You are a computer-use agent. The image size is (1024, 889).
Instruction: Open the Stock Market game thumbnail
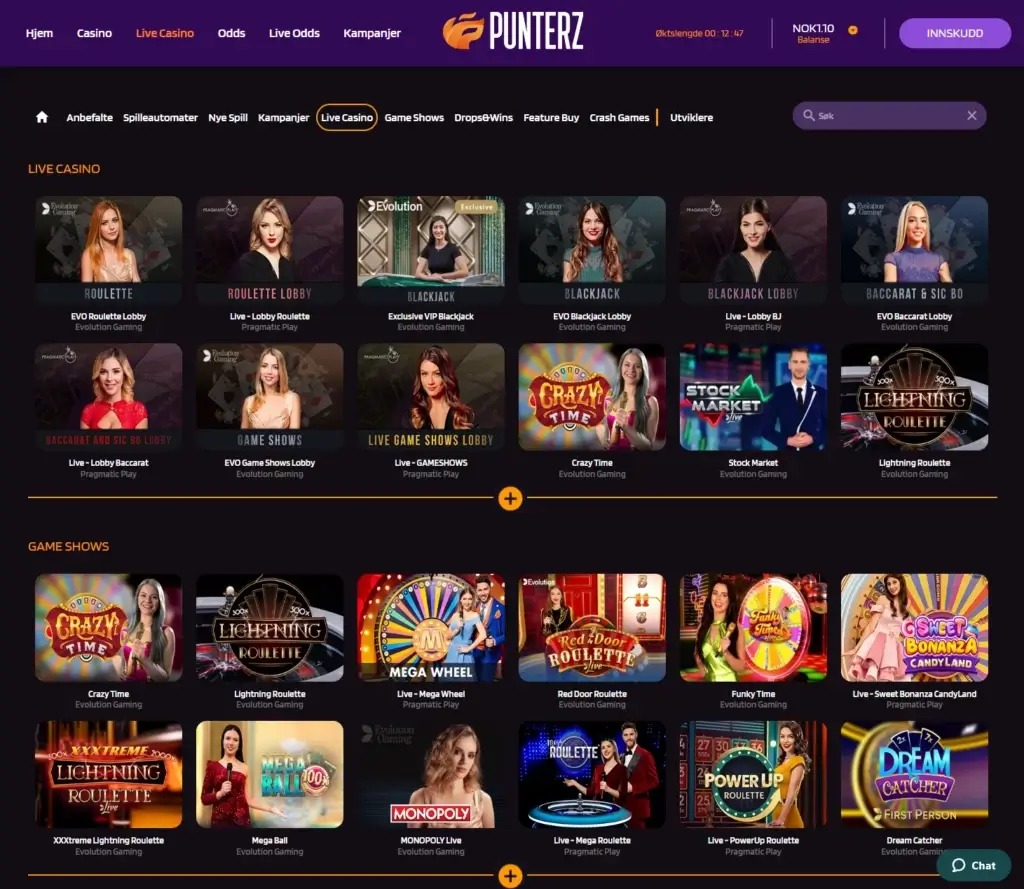coord(753,397)
